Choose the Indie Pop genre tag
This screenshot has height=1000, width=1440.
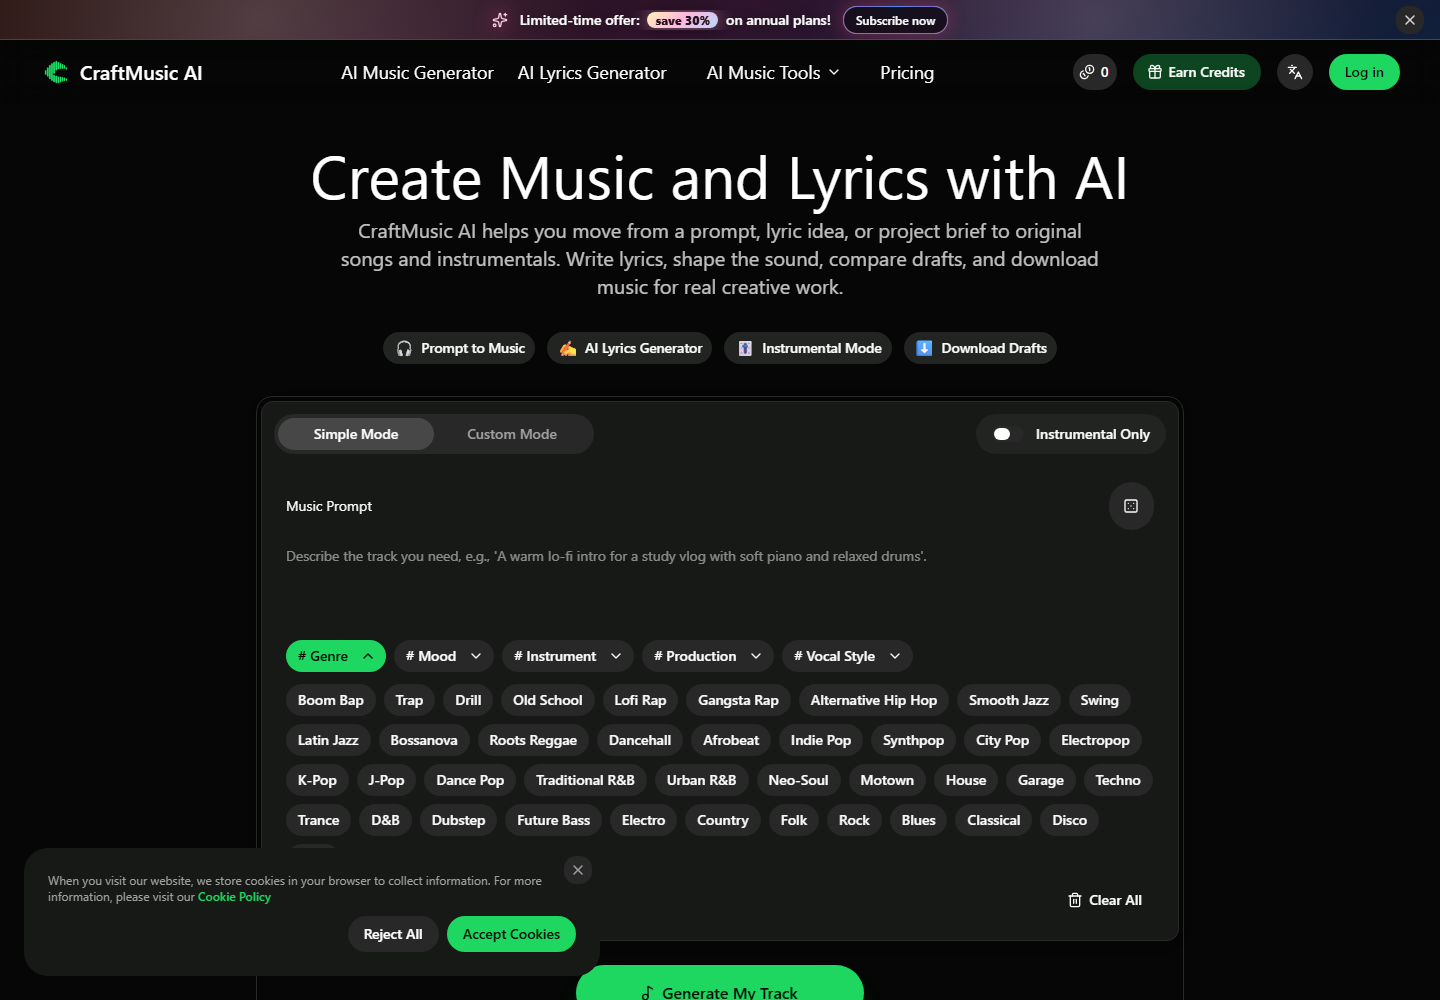tap(821, 740)
